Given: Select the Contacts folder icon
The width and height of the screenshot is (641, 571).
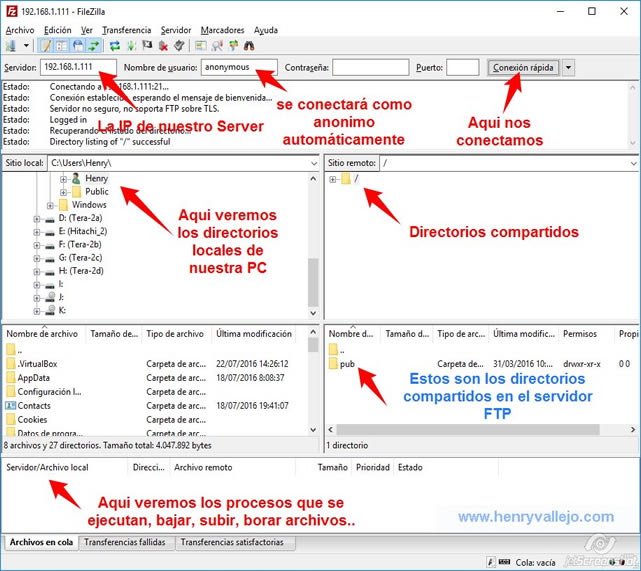Looking at the screenshot, I should 11,405.
